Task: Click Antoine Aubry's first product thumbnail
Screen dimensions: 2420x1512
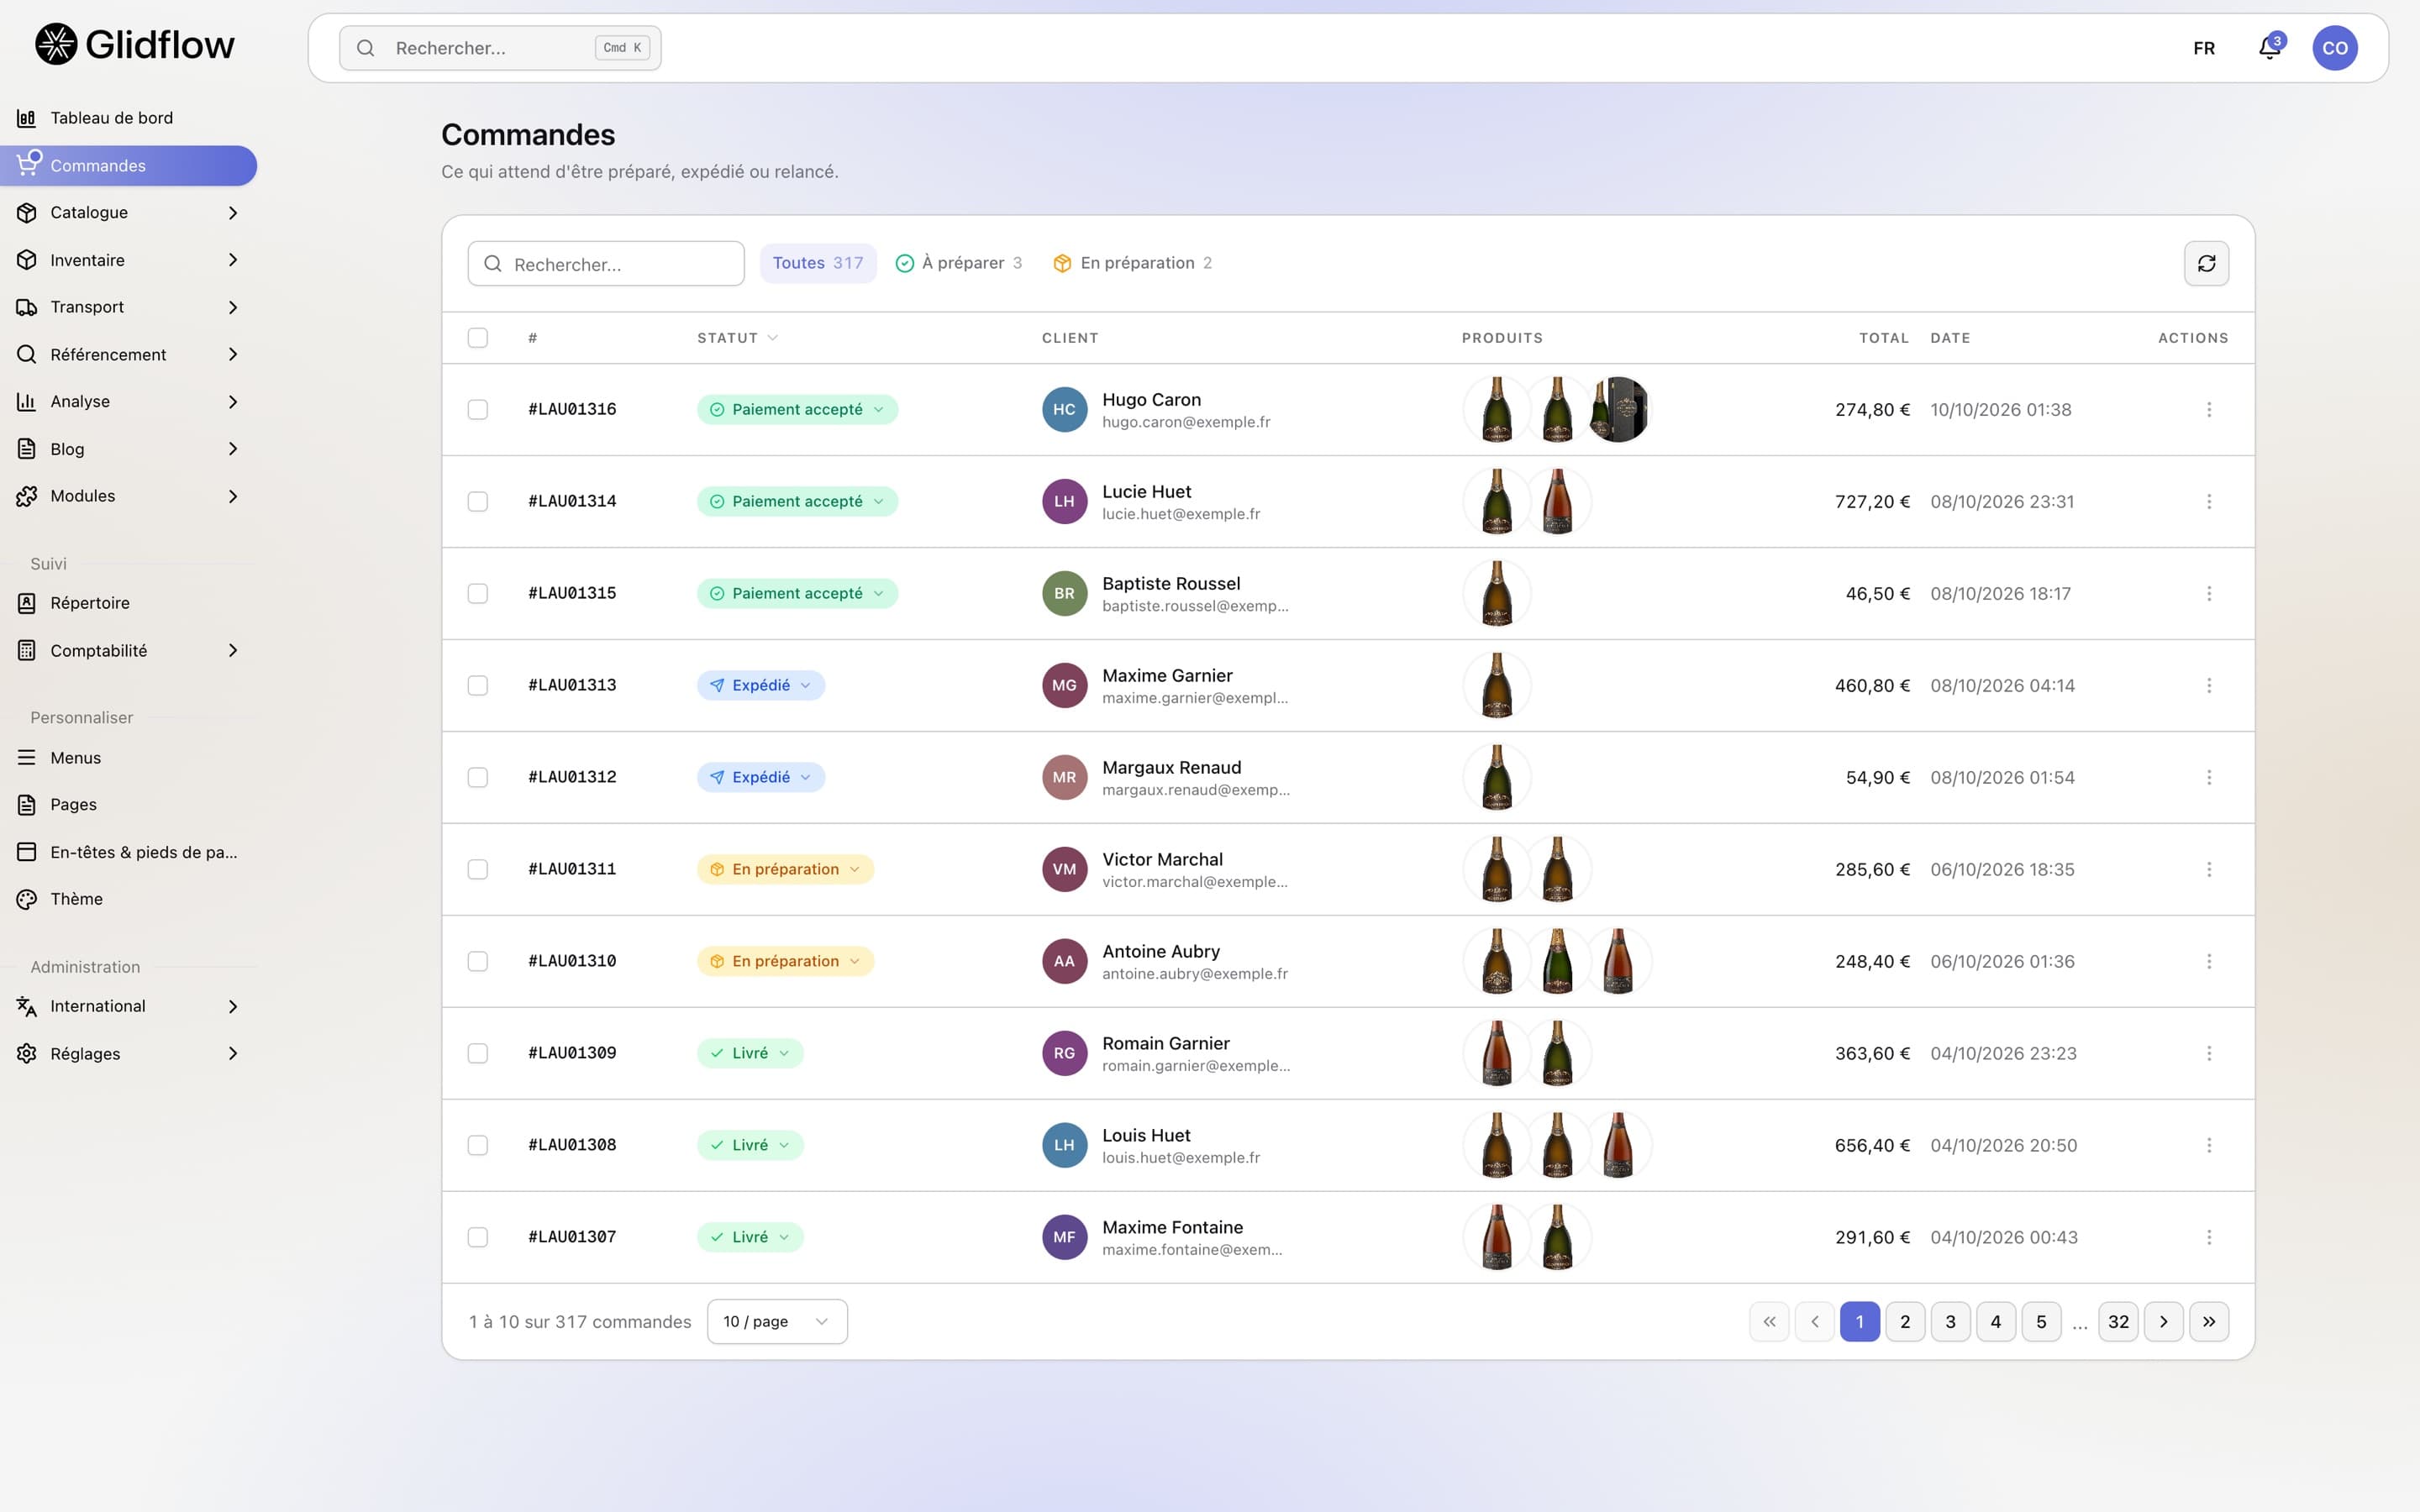Action: click(1497, 961)
